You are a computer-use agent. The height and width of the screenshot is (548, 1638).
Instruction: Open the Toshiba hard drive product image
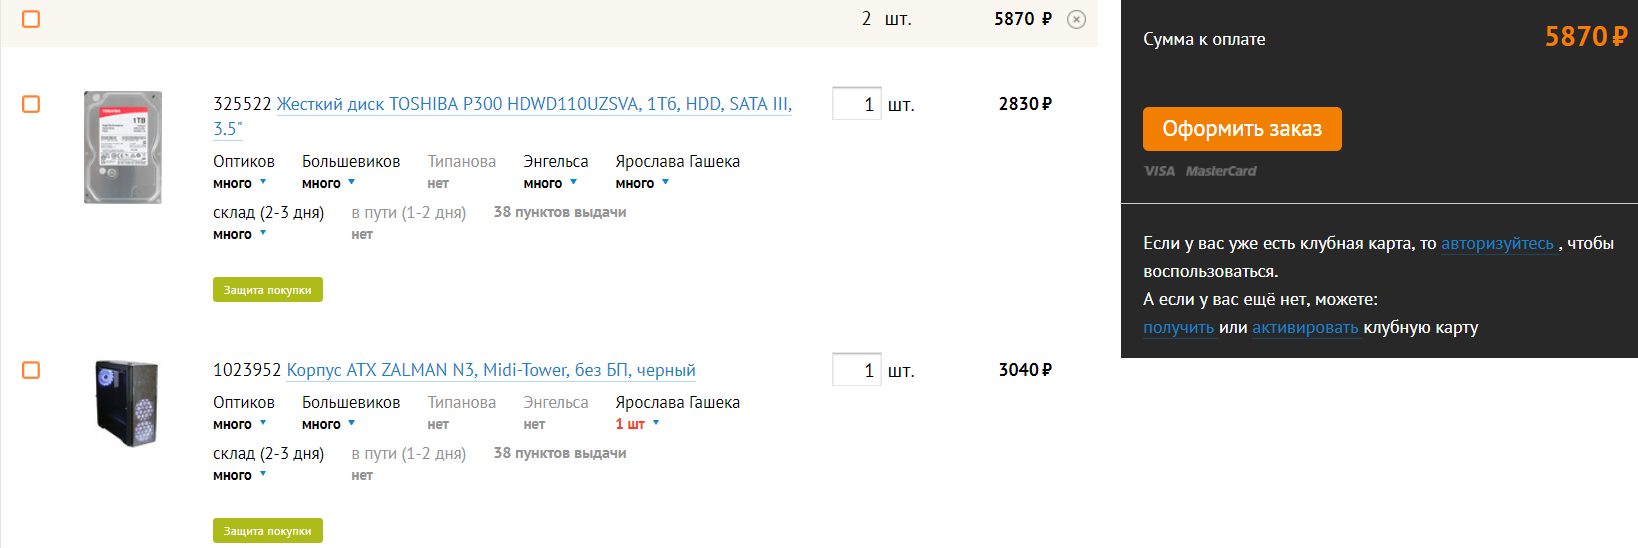pyautogui.click(x=123, y=147)
